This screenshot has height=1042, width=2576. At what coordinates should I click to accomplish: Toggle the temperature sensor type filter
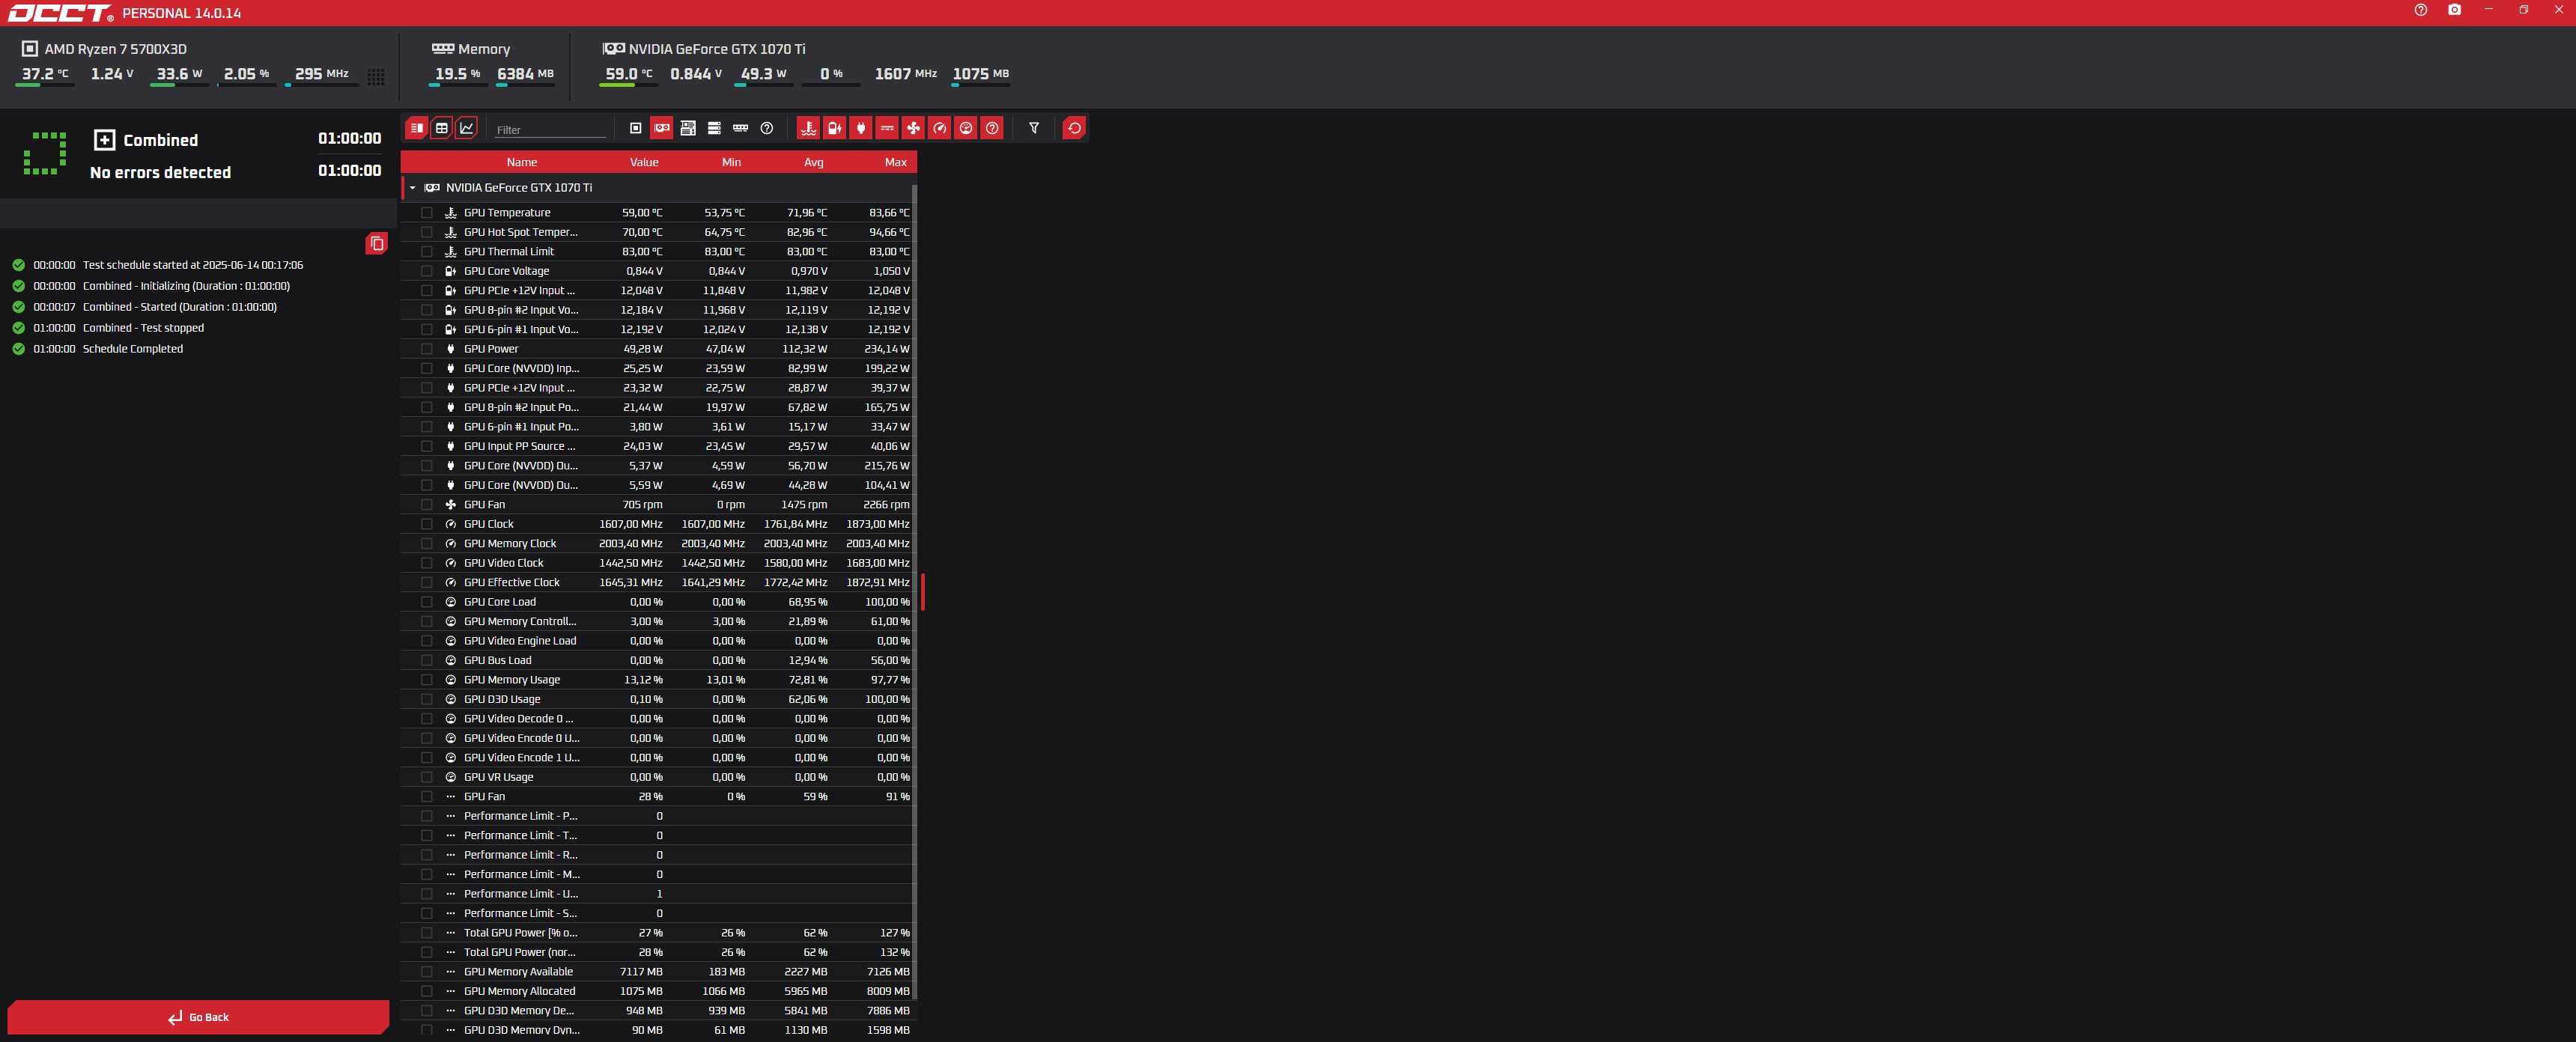coord(808,128)
